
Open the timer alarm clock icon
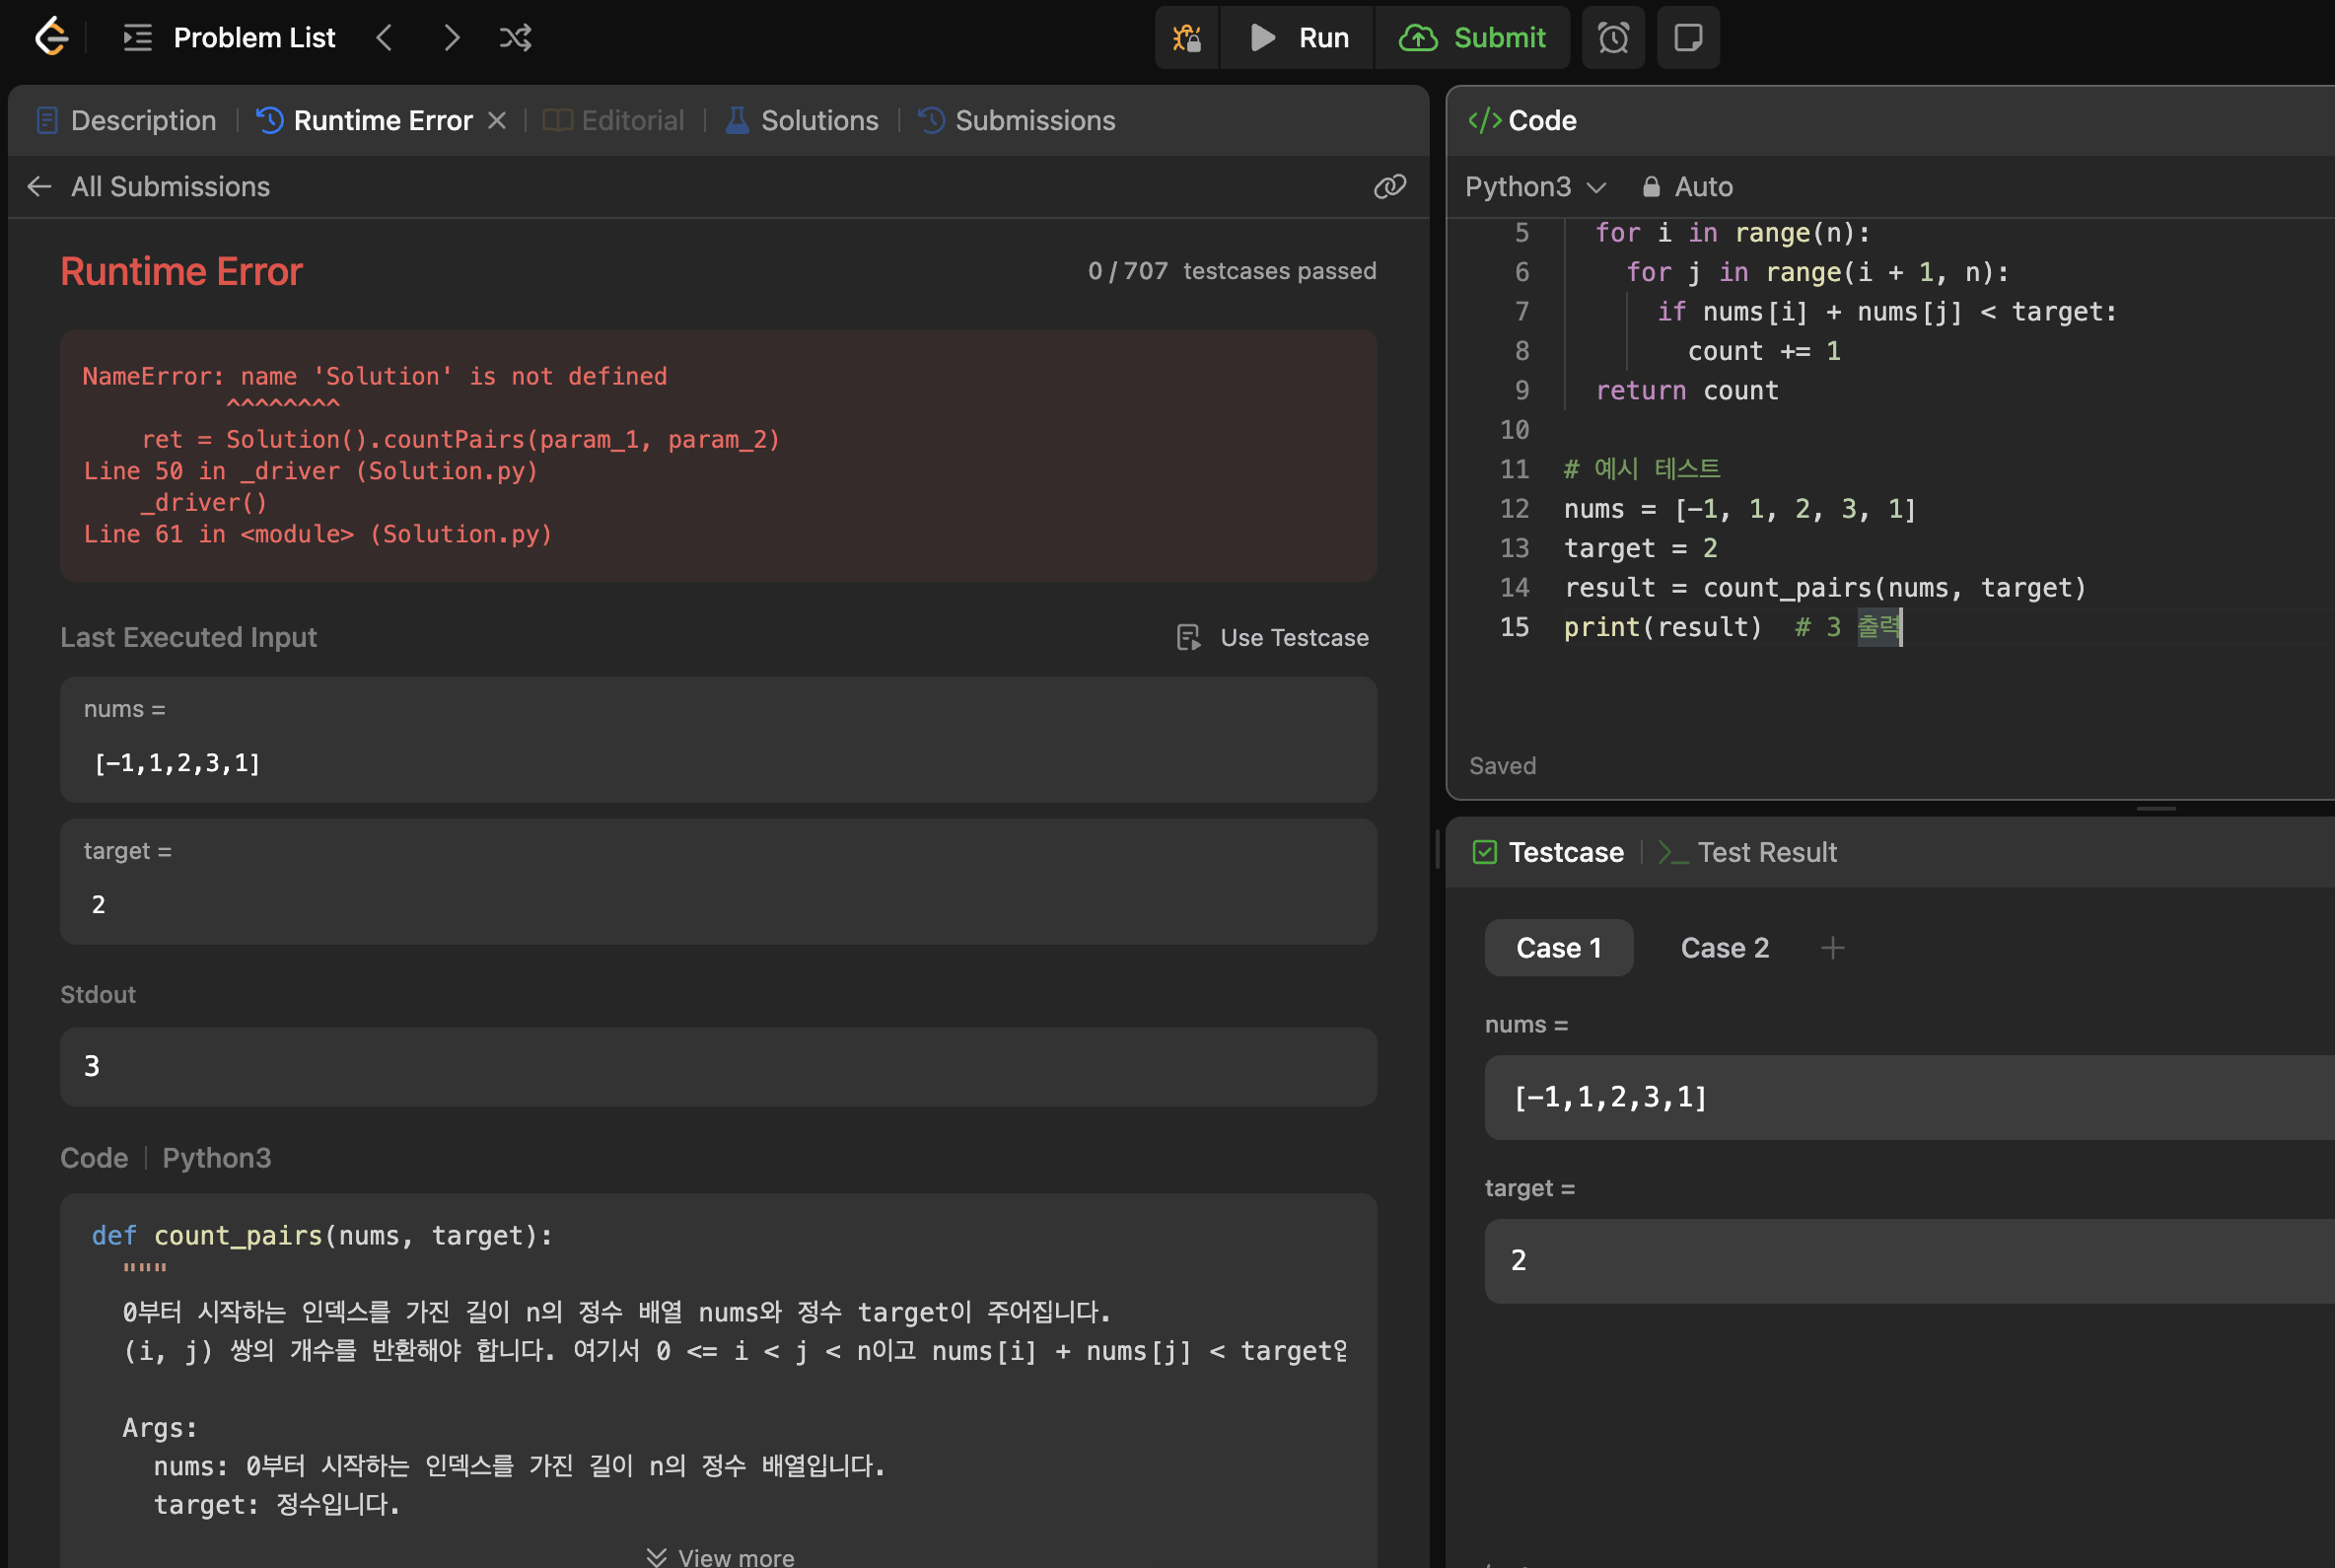point(1613,38)
